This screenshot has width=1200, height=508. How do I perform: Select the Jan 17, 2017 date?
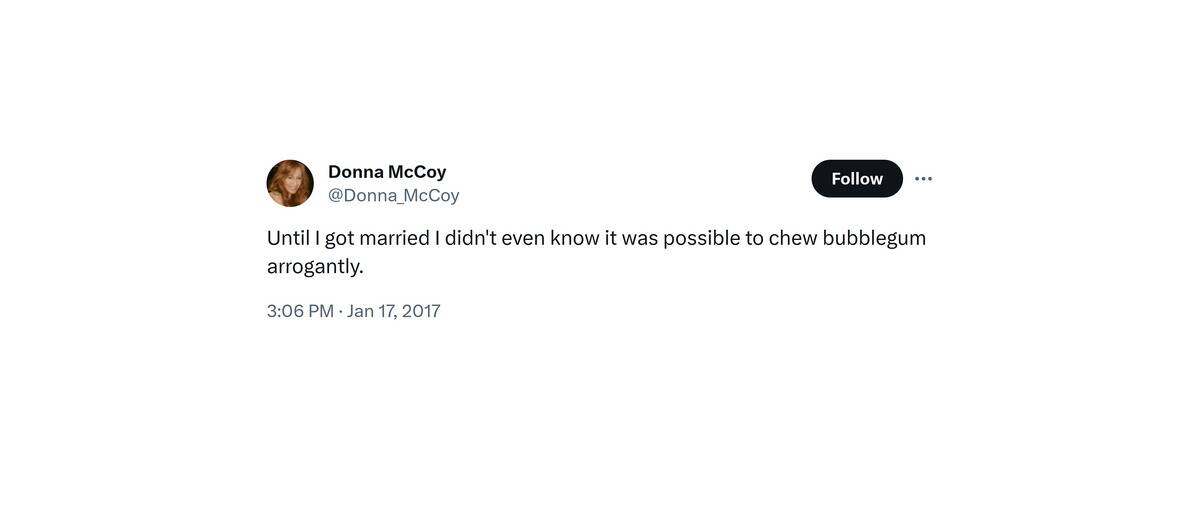tap(393, 311)
